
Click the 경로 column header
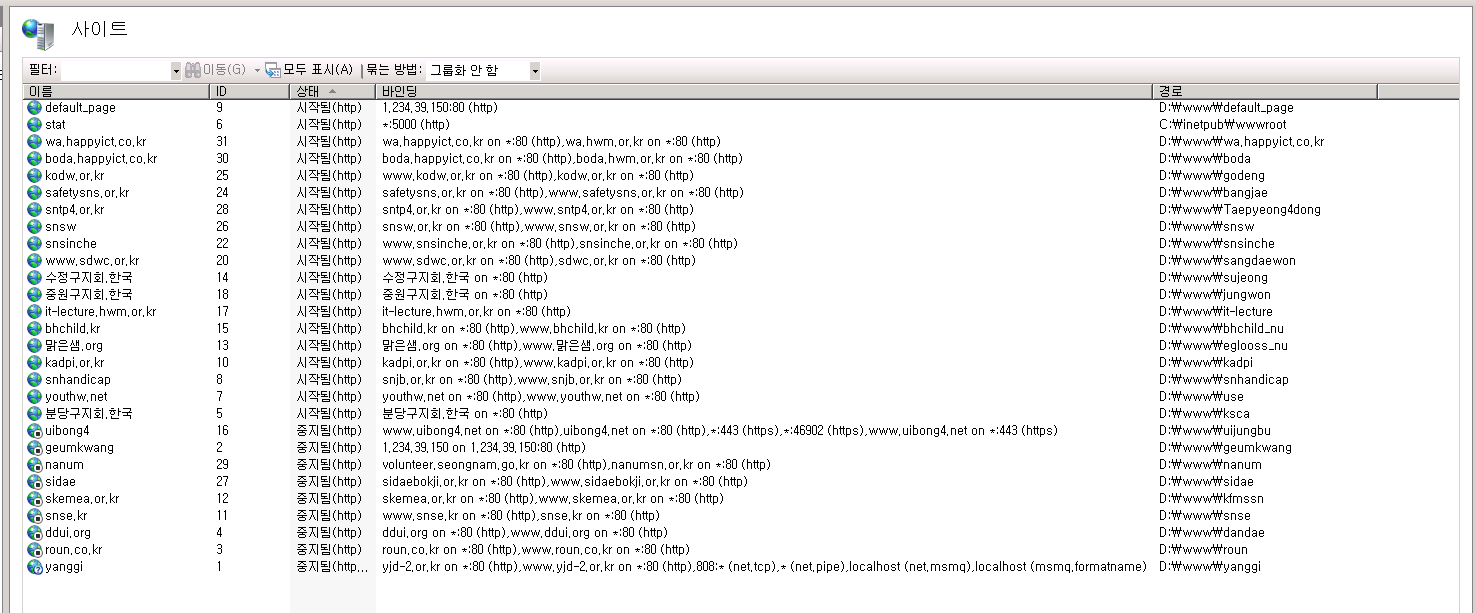pos(1265,91)
